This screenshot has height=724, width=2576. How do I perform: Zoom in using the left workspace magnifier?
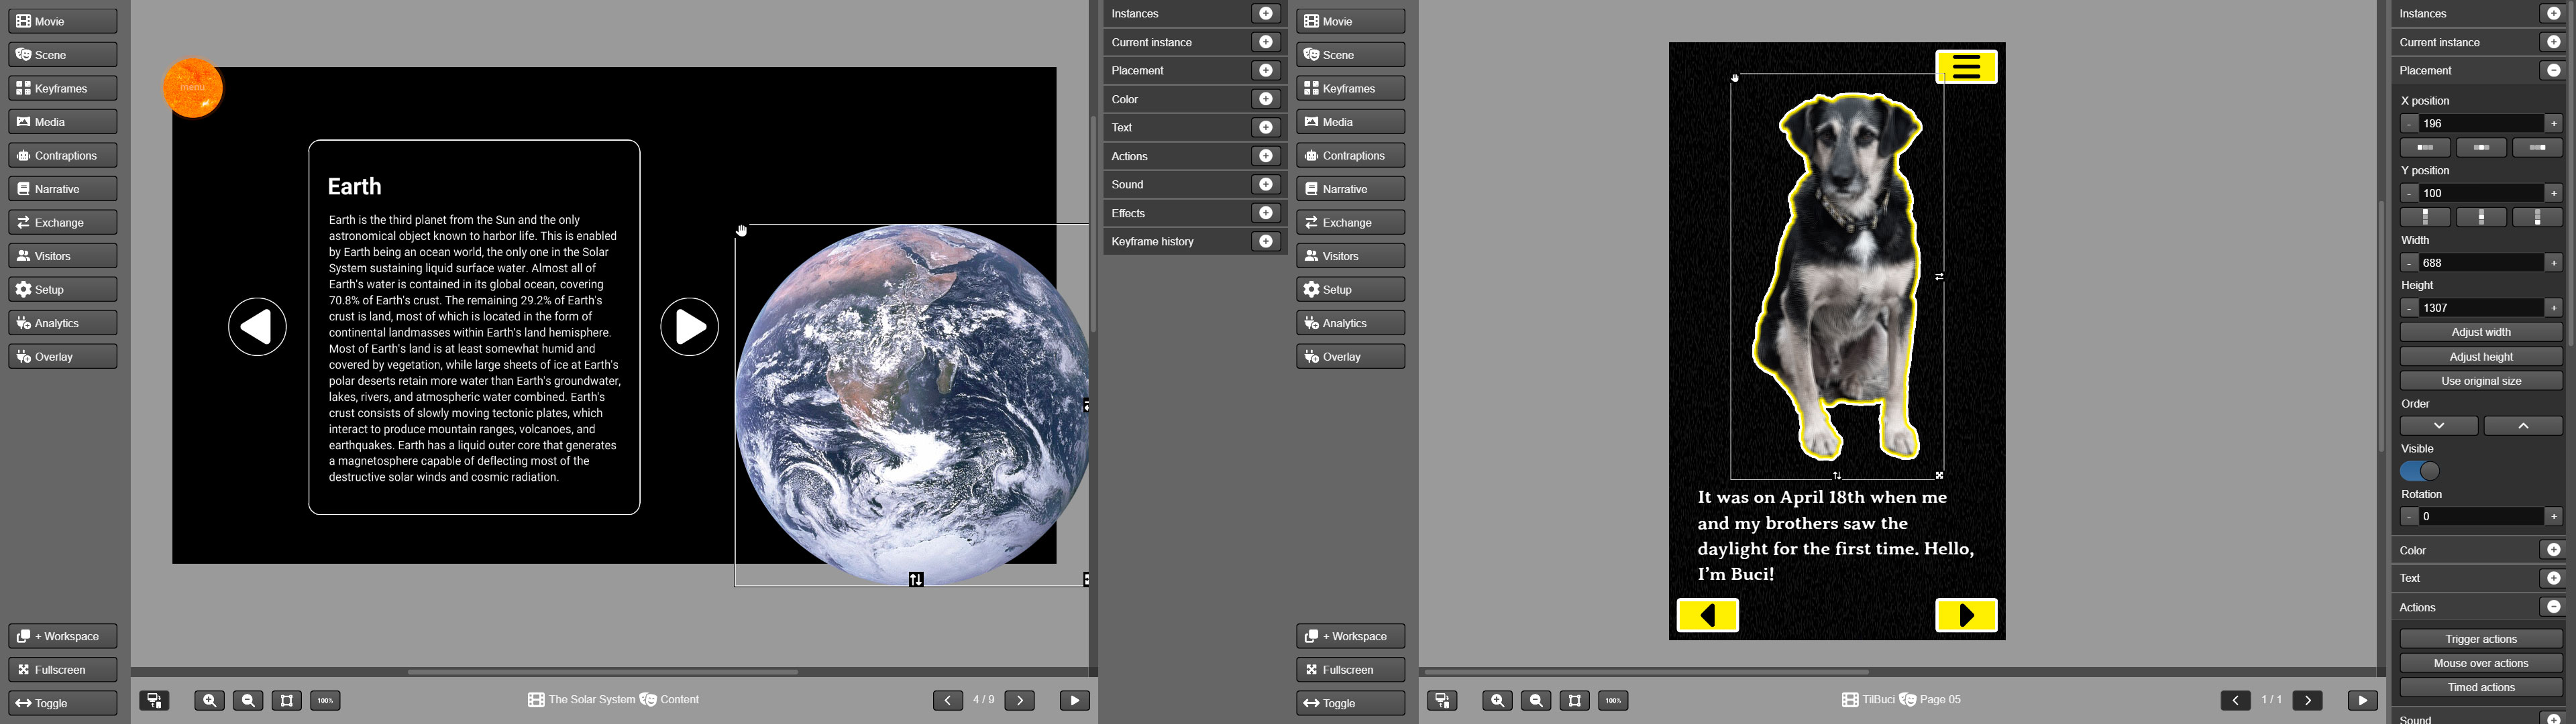click(x=209, y=700)
